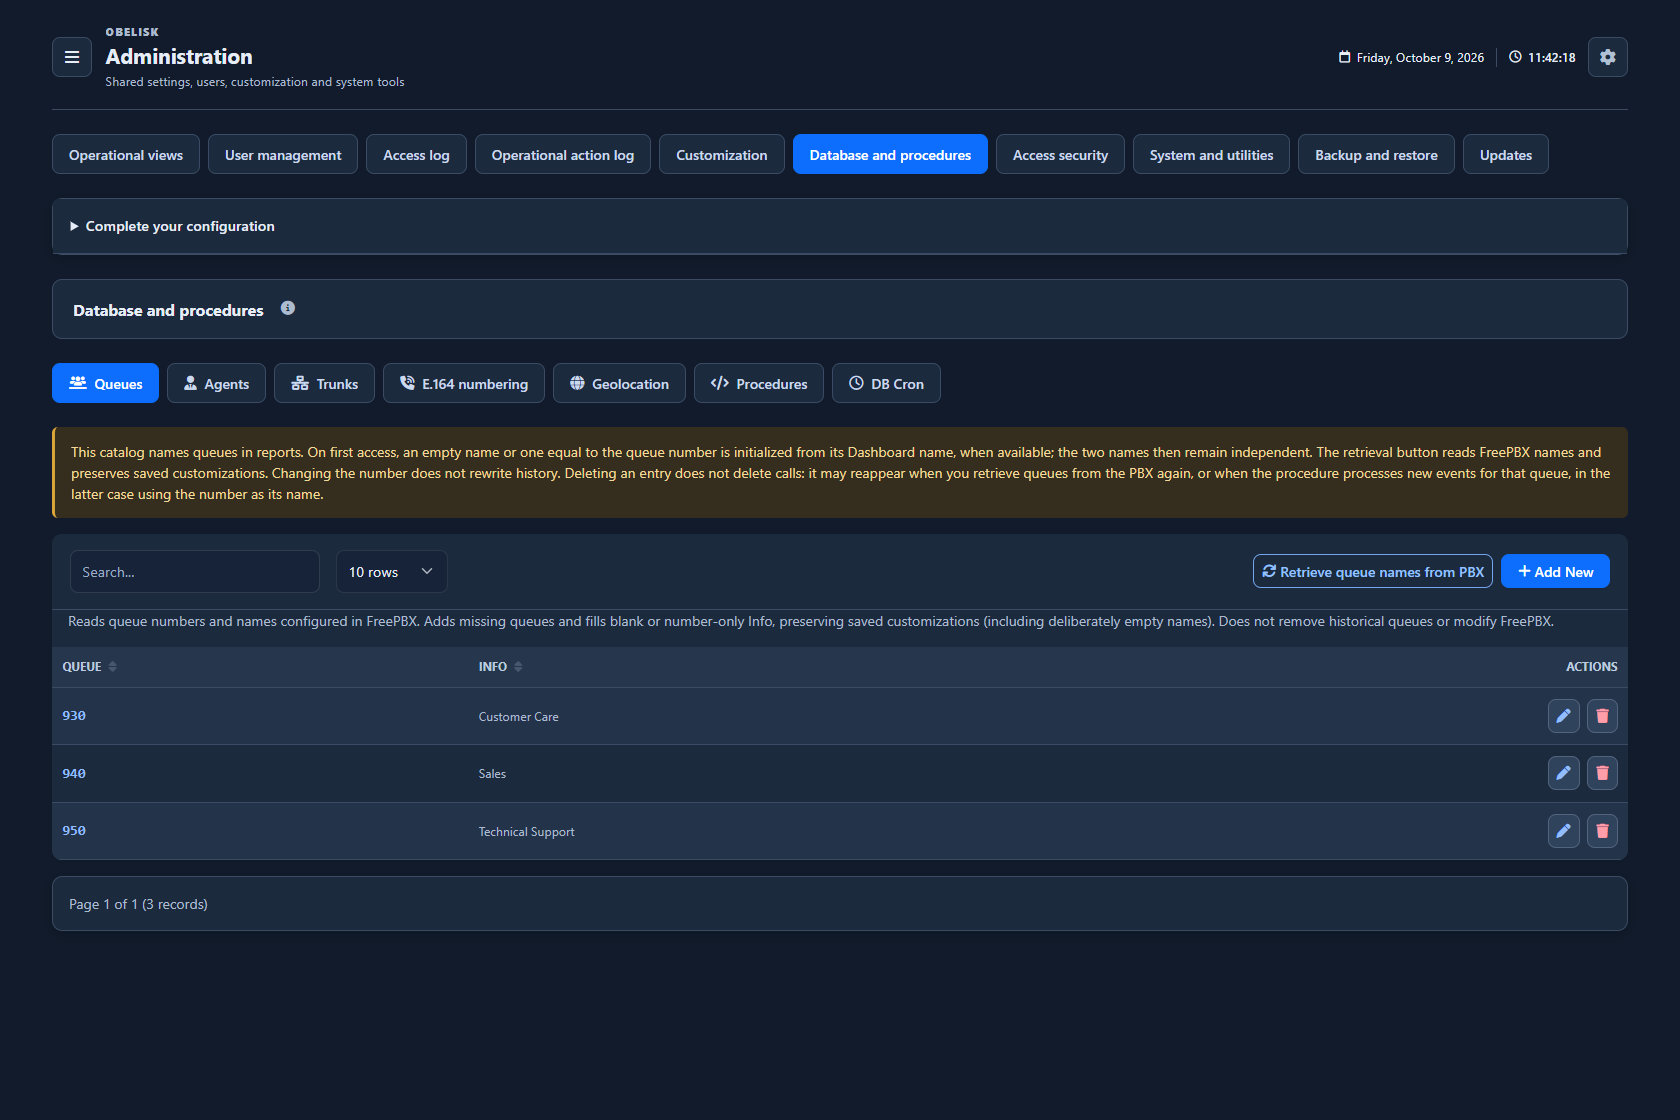Open the hamburger navigation menu
Screen dimensions: 1680x1120
[x=72, y=57]
